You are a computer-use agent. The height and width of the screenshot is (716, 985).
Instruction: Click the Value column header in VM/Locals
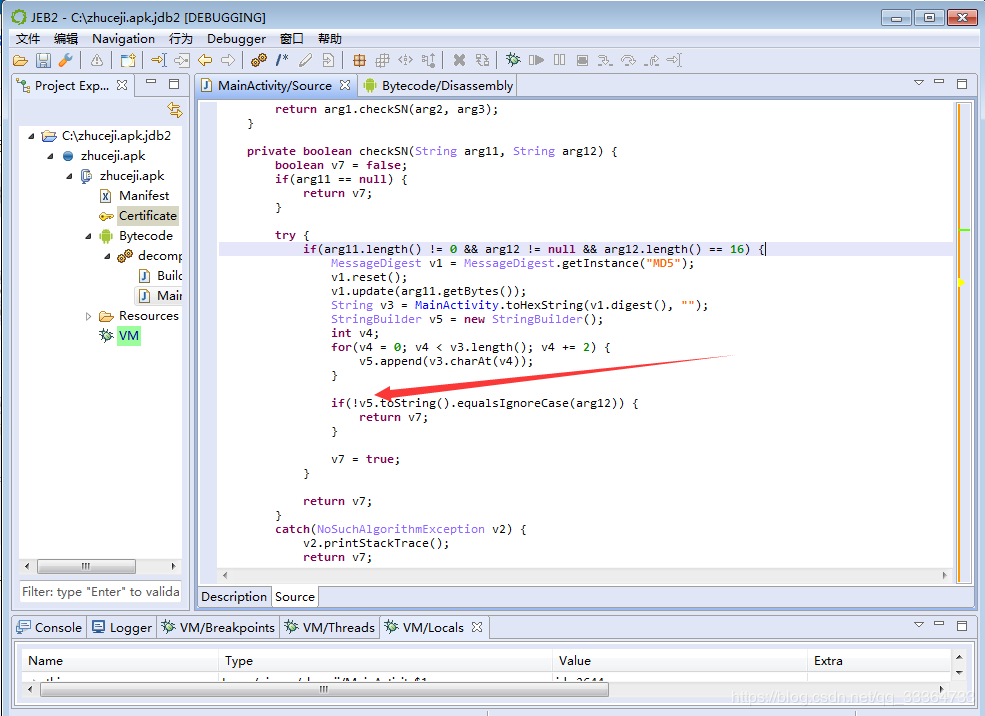point(679,661)
